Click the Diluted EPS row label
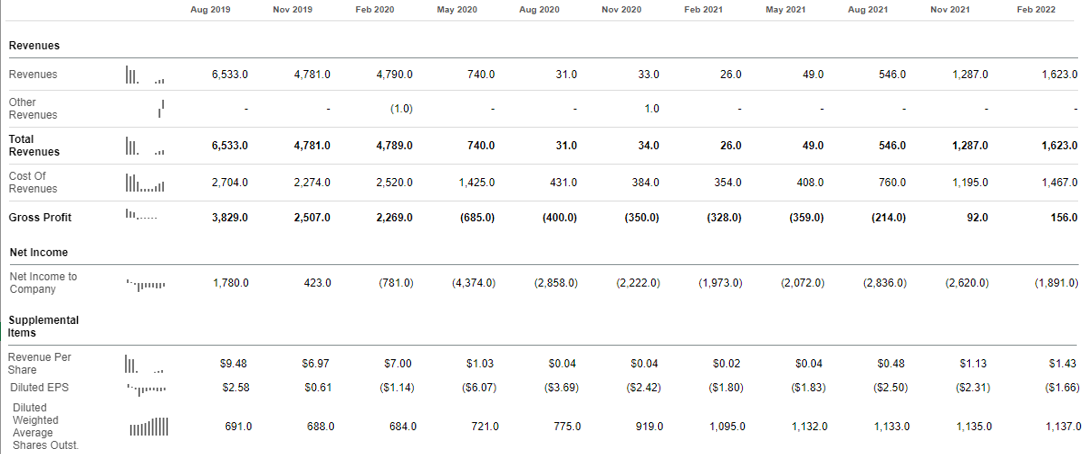This screenshot has height=454, width=1091. click(34, 387)
